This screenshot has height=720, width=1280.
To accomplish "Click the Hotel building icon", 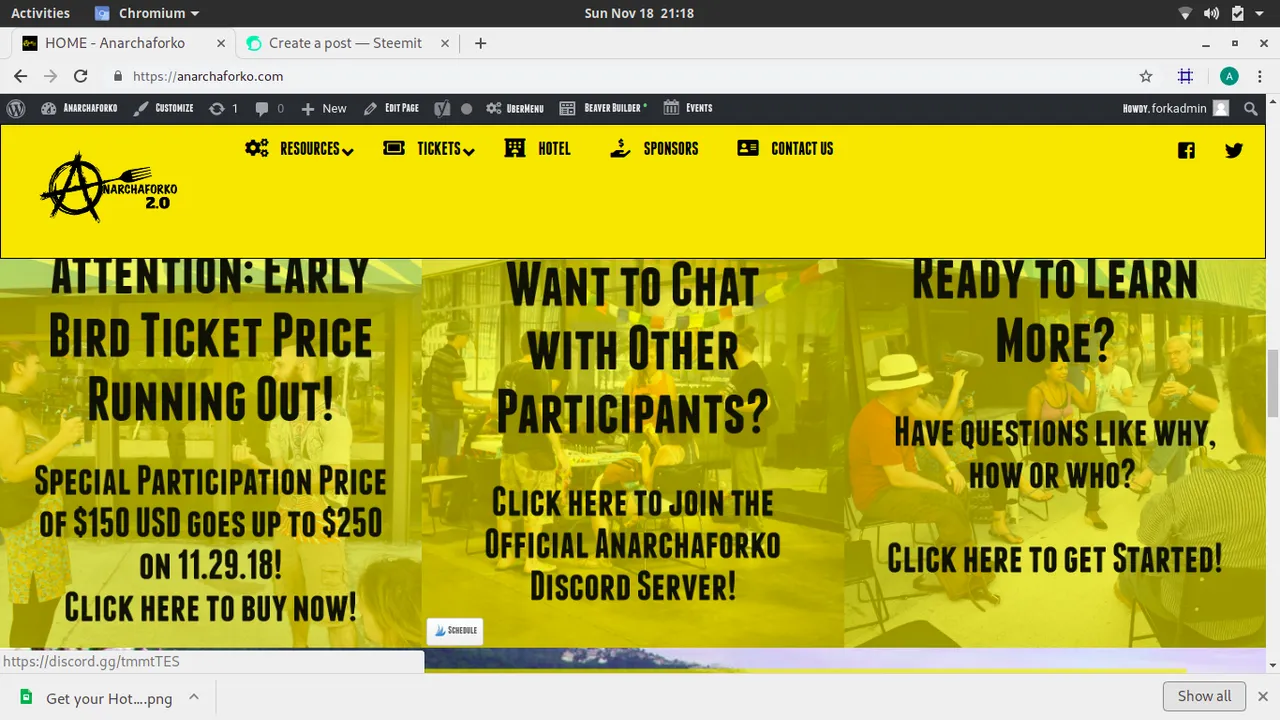I will click(515, 148).
